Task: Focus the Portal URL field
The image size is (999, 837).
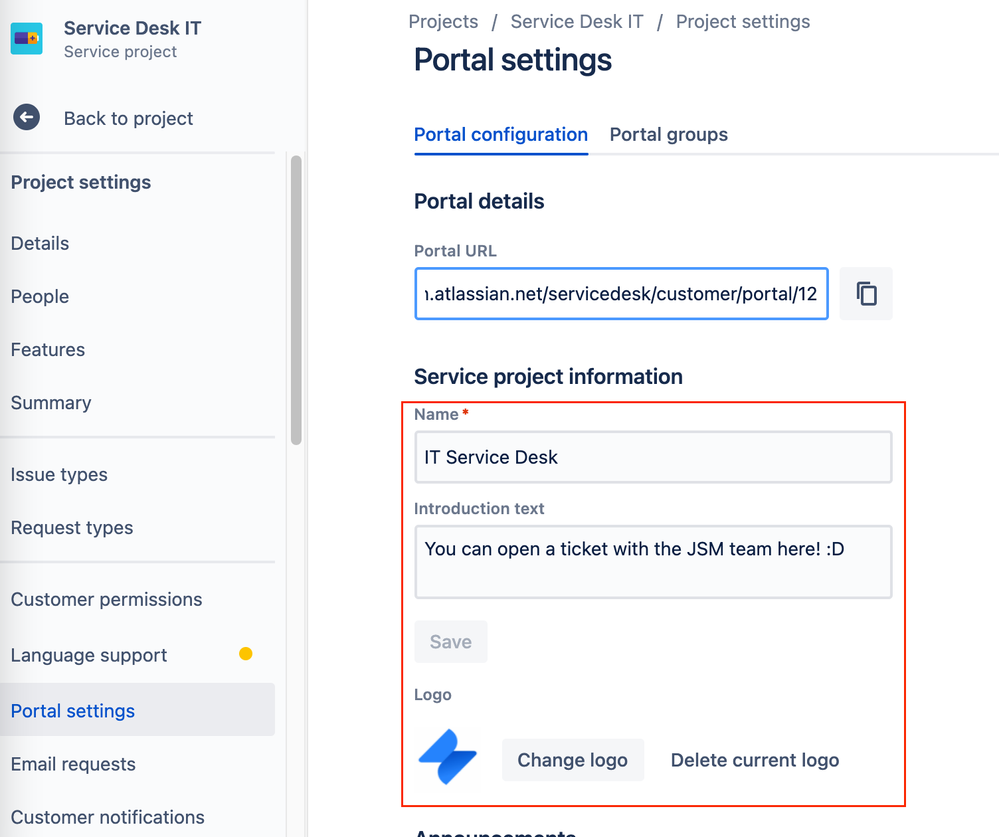Action: 620,294
